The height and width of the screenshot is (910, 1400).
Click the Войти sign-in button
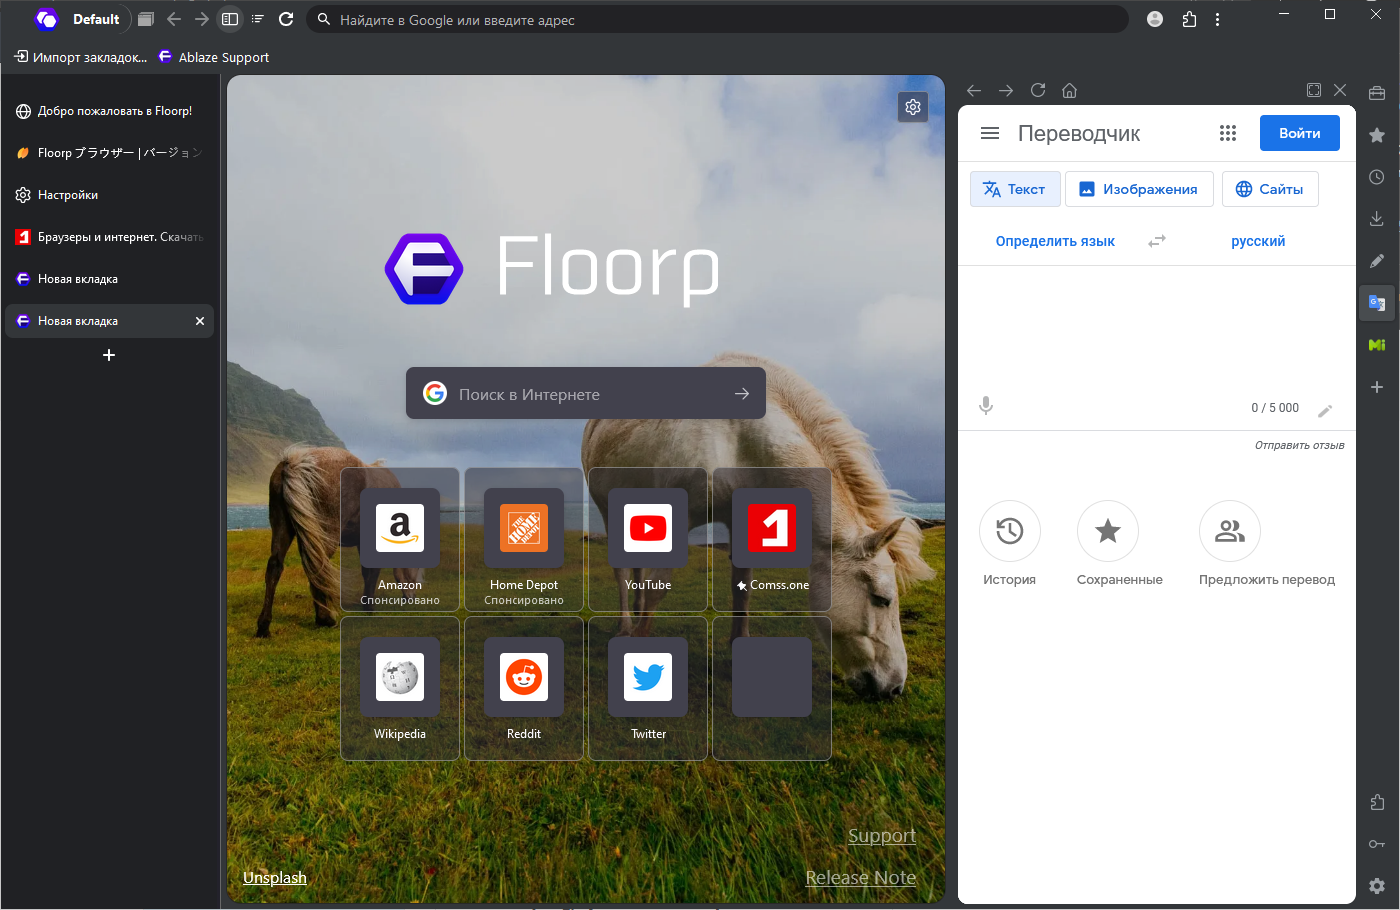(x=1300, y=133)
